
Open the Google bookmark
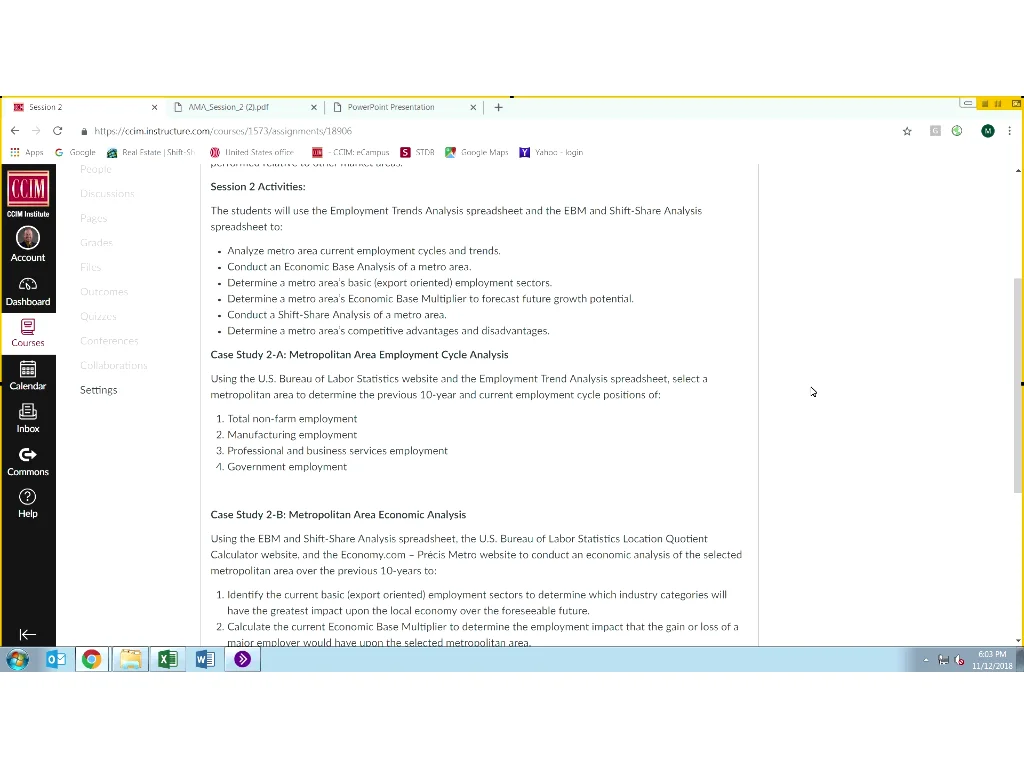[x=75, y=152]
